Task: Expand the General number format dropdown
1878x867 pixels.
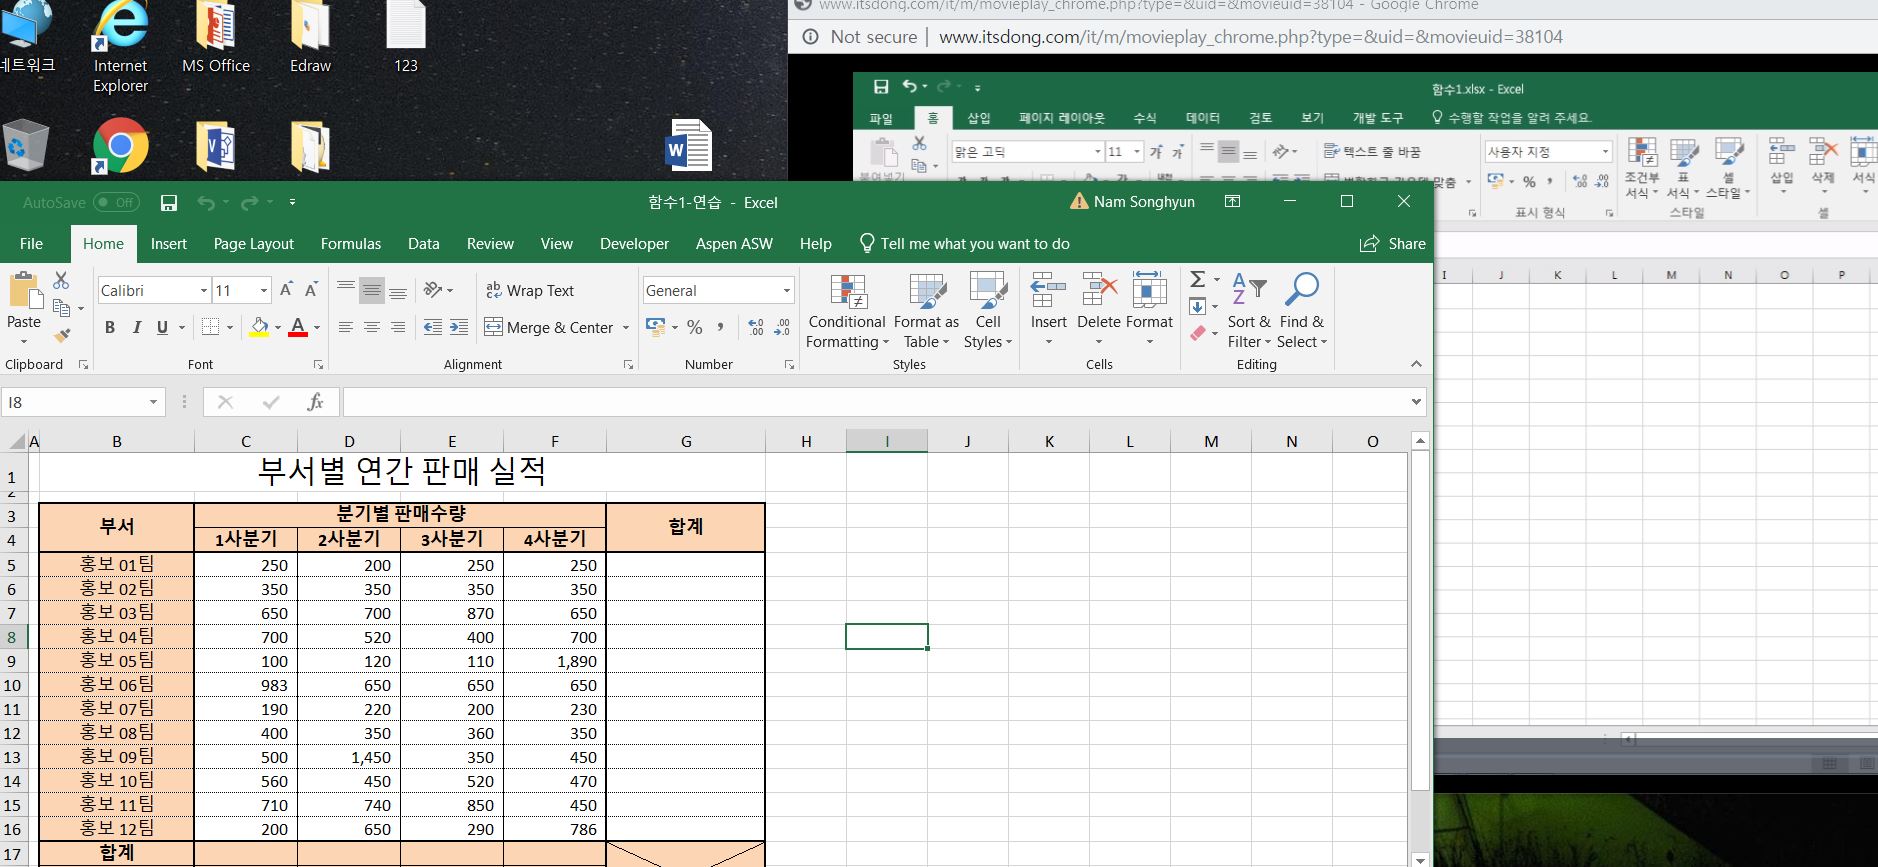Action: click(x=787, y=291)
